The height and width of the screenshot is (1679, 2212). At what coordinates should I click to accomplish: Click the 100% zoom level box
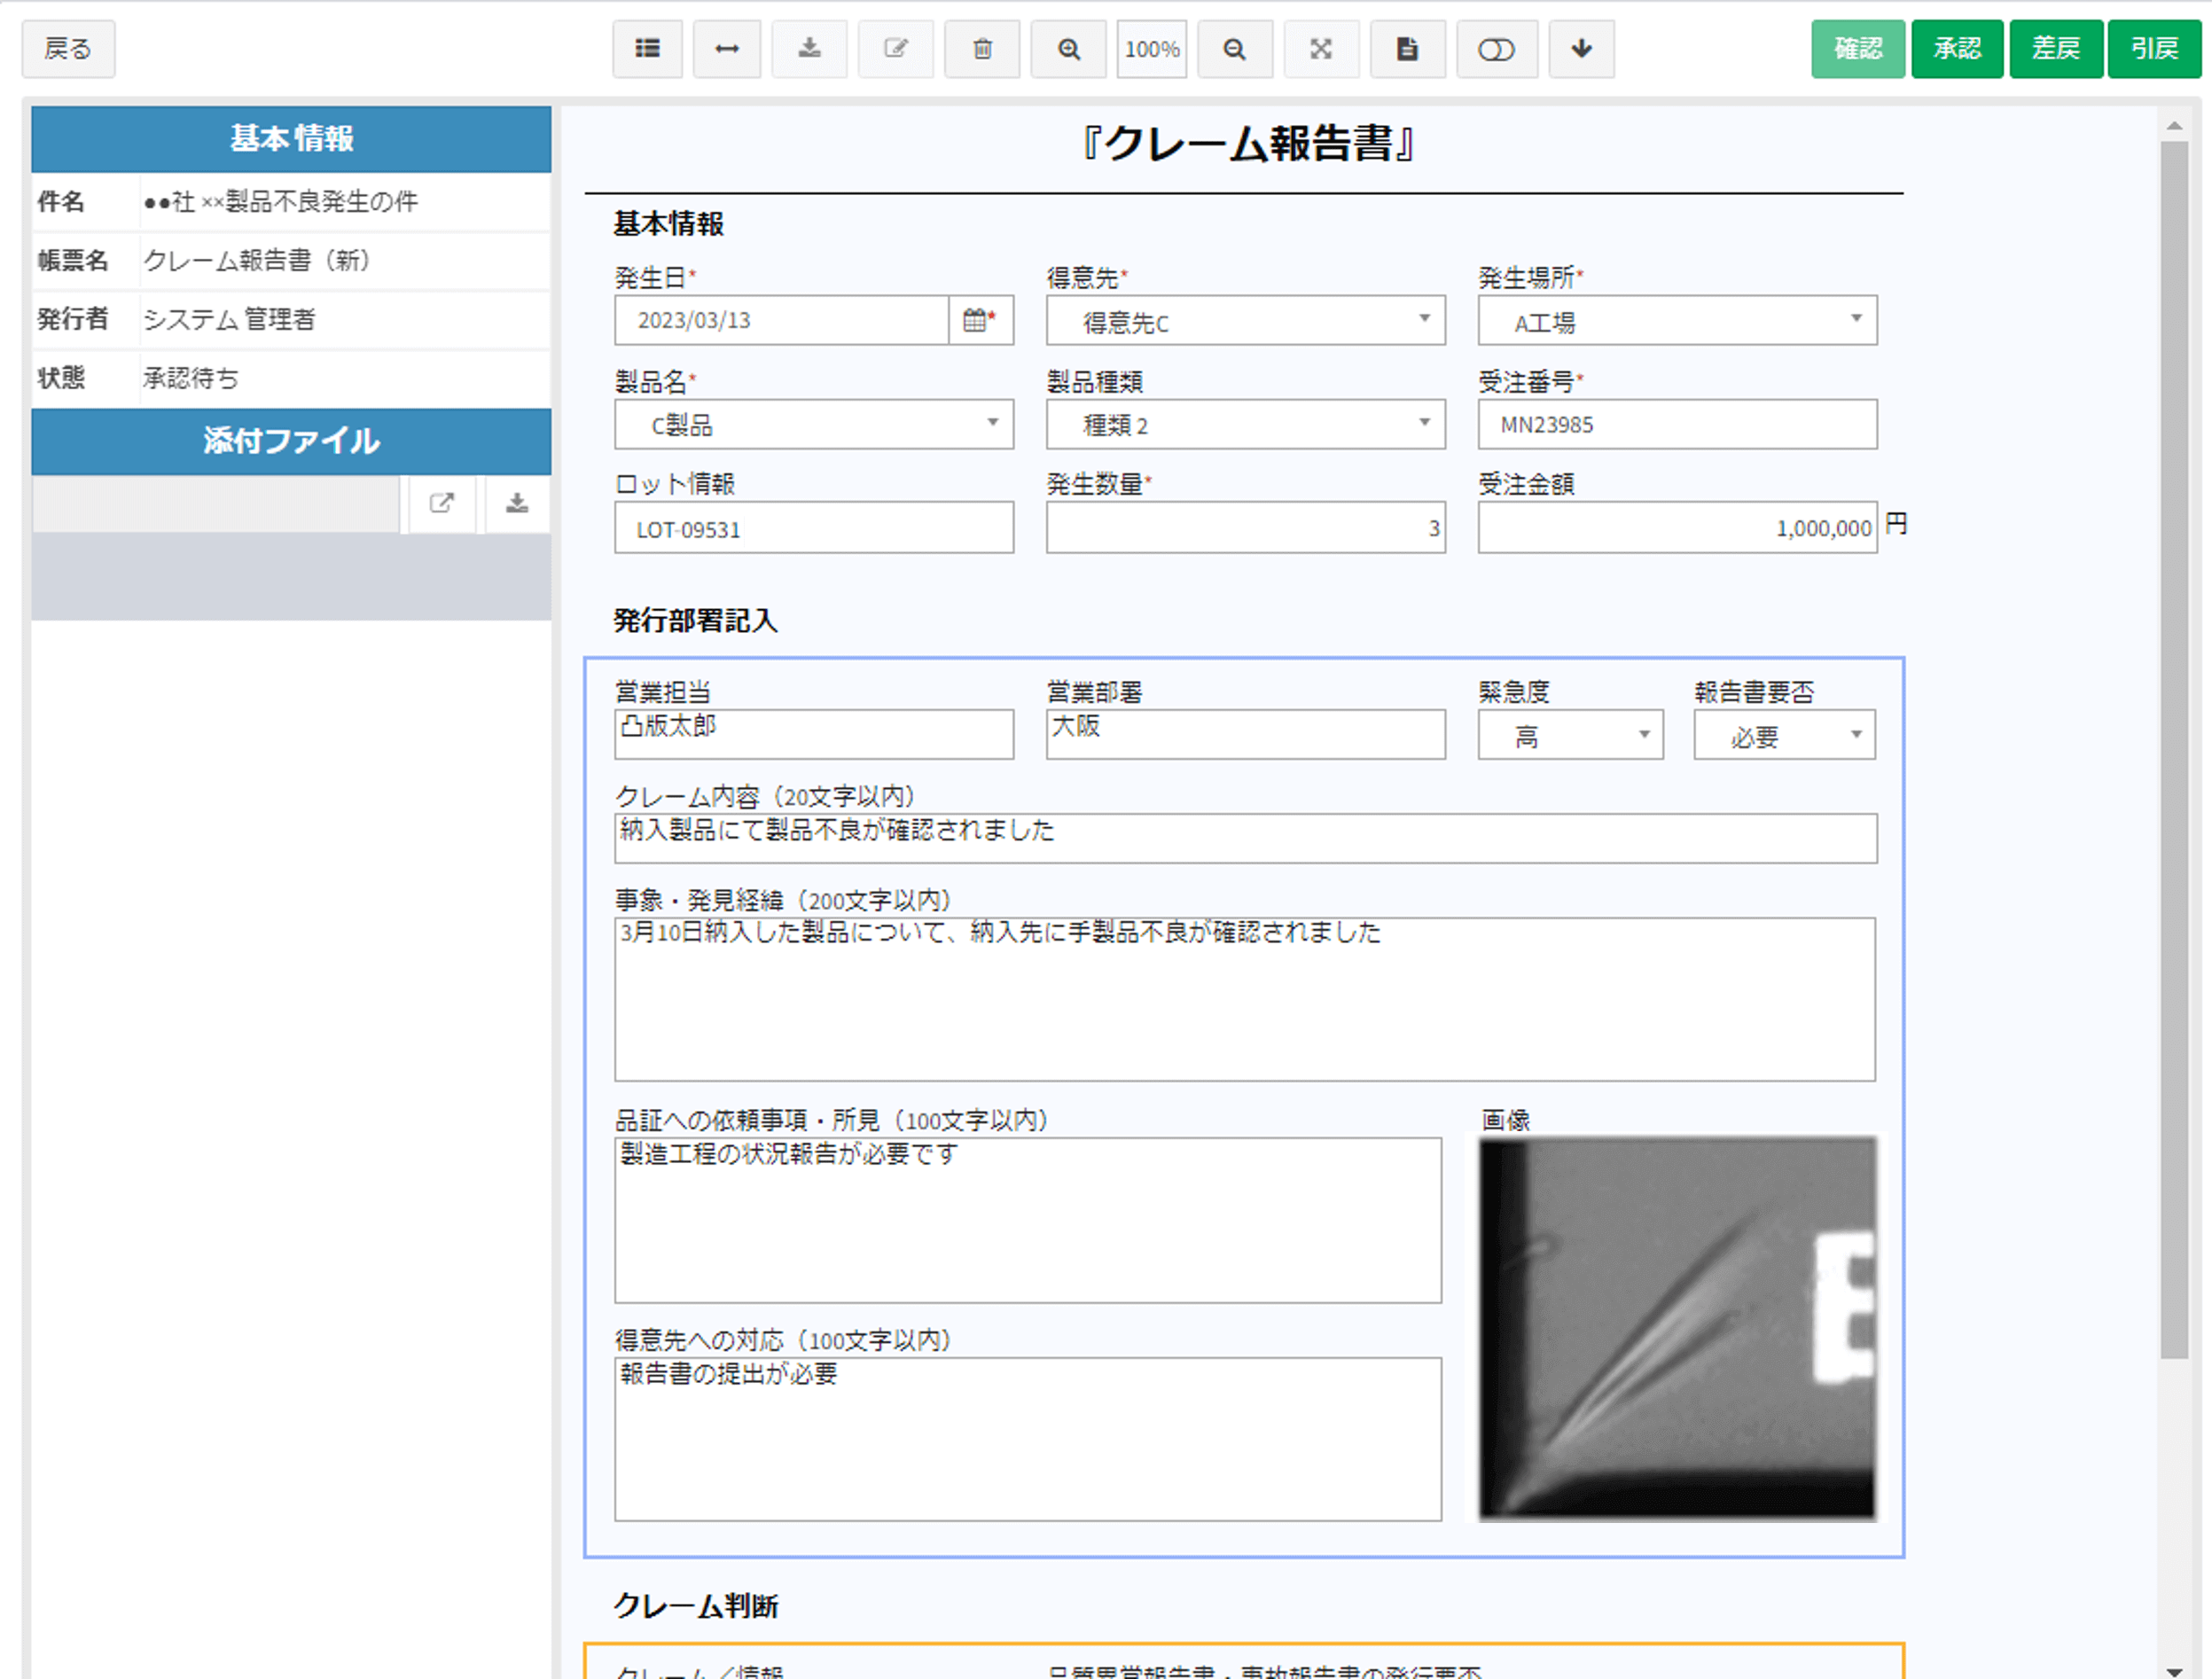tap(1152, 49)
